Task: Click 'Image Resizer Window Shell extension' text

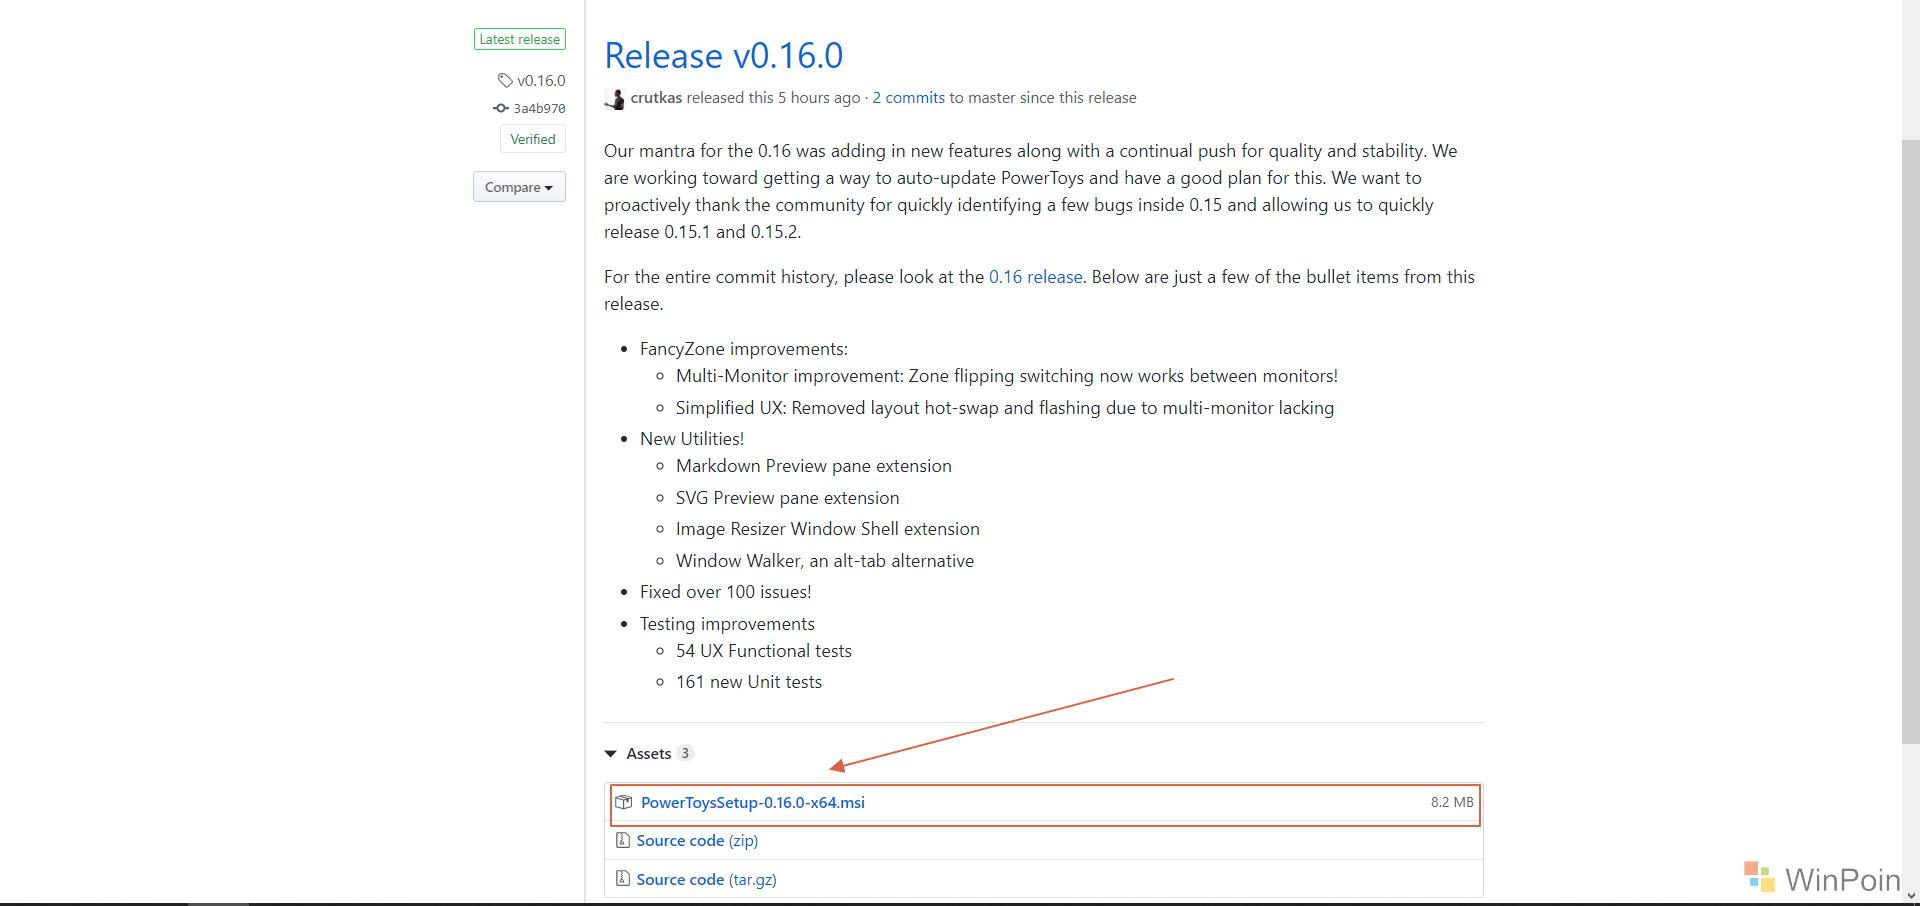Action: pyautogui.click(x=828, y=529)
